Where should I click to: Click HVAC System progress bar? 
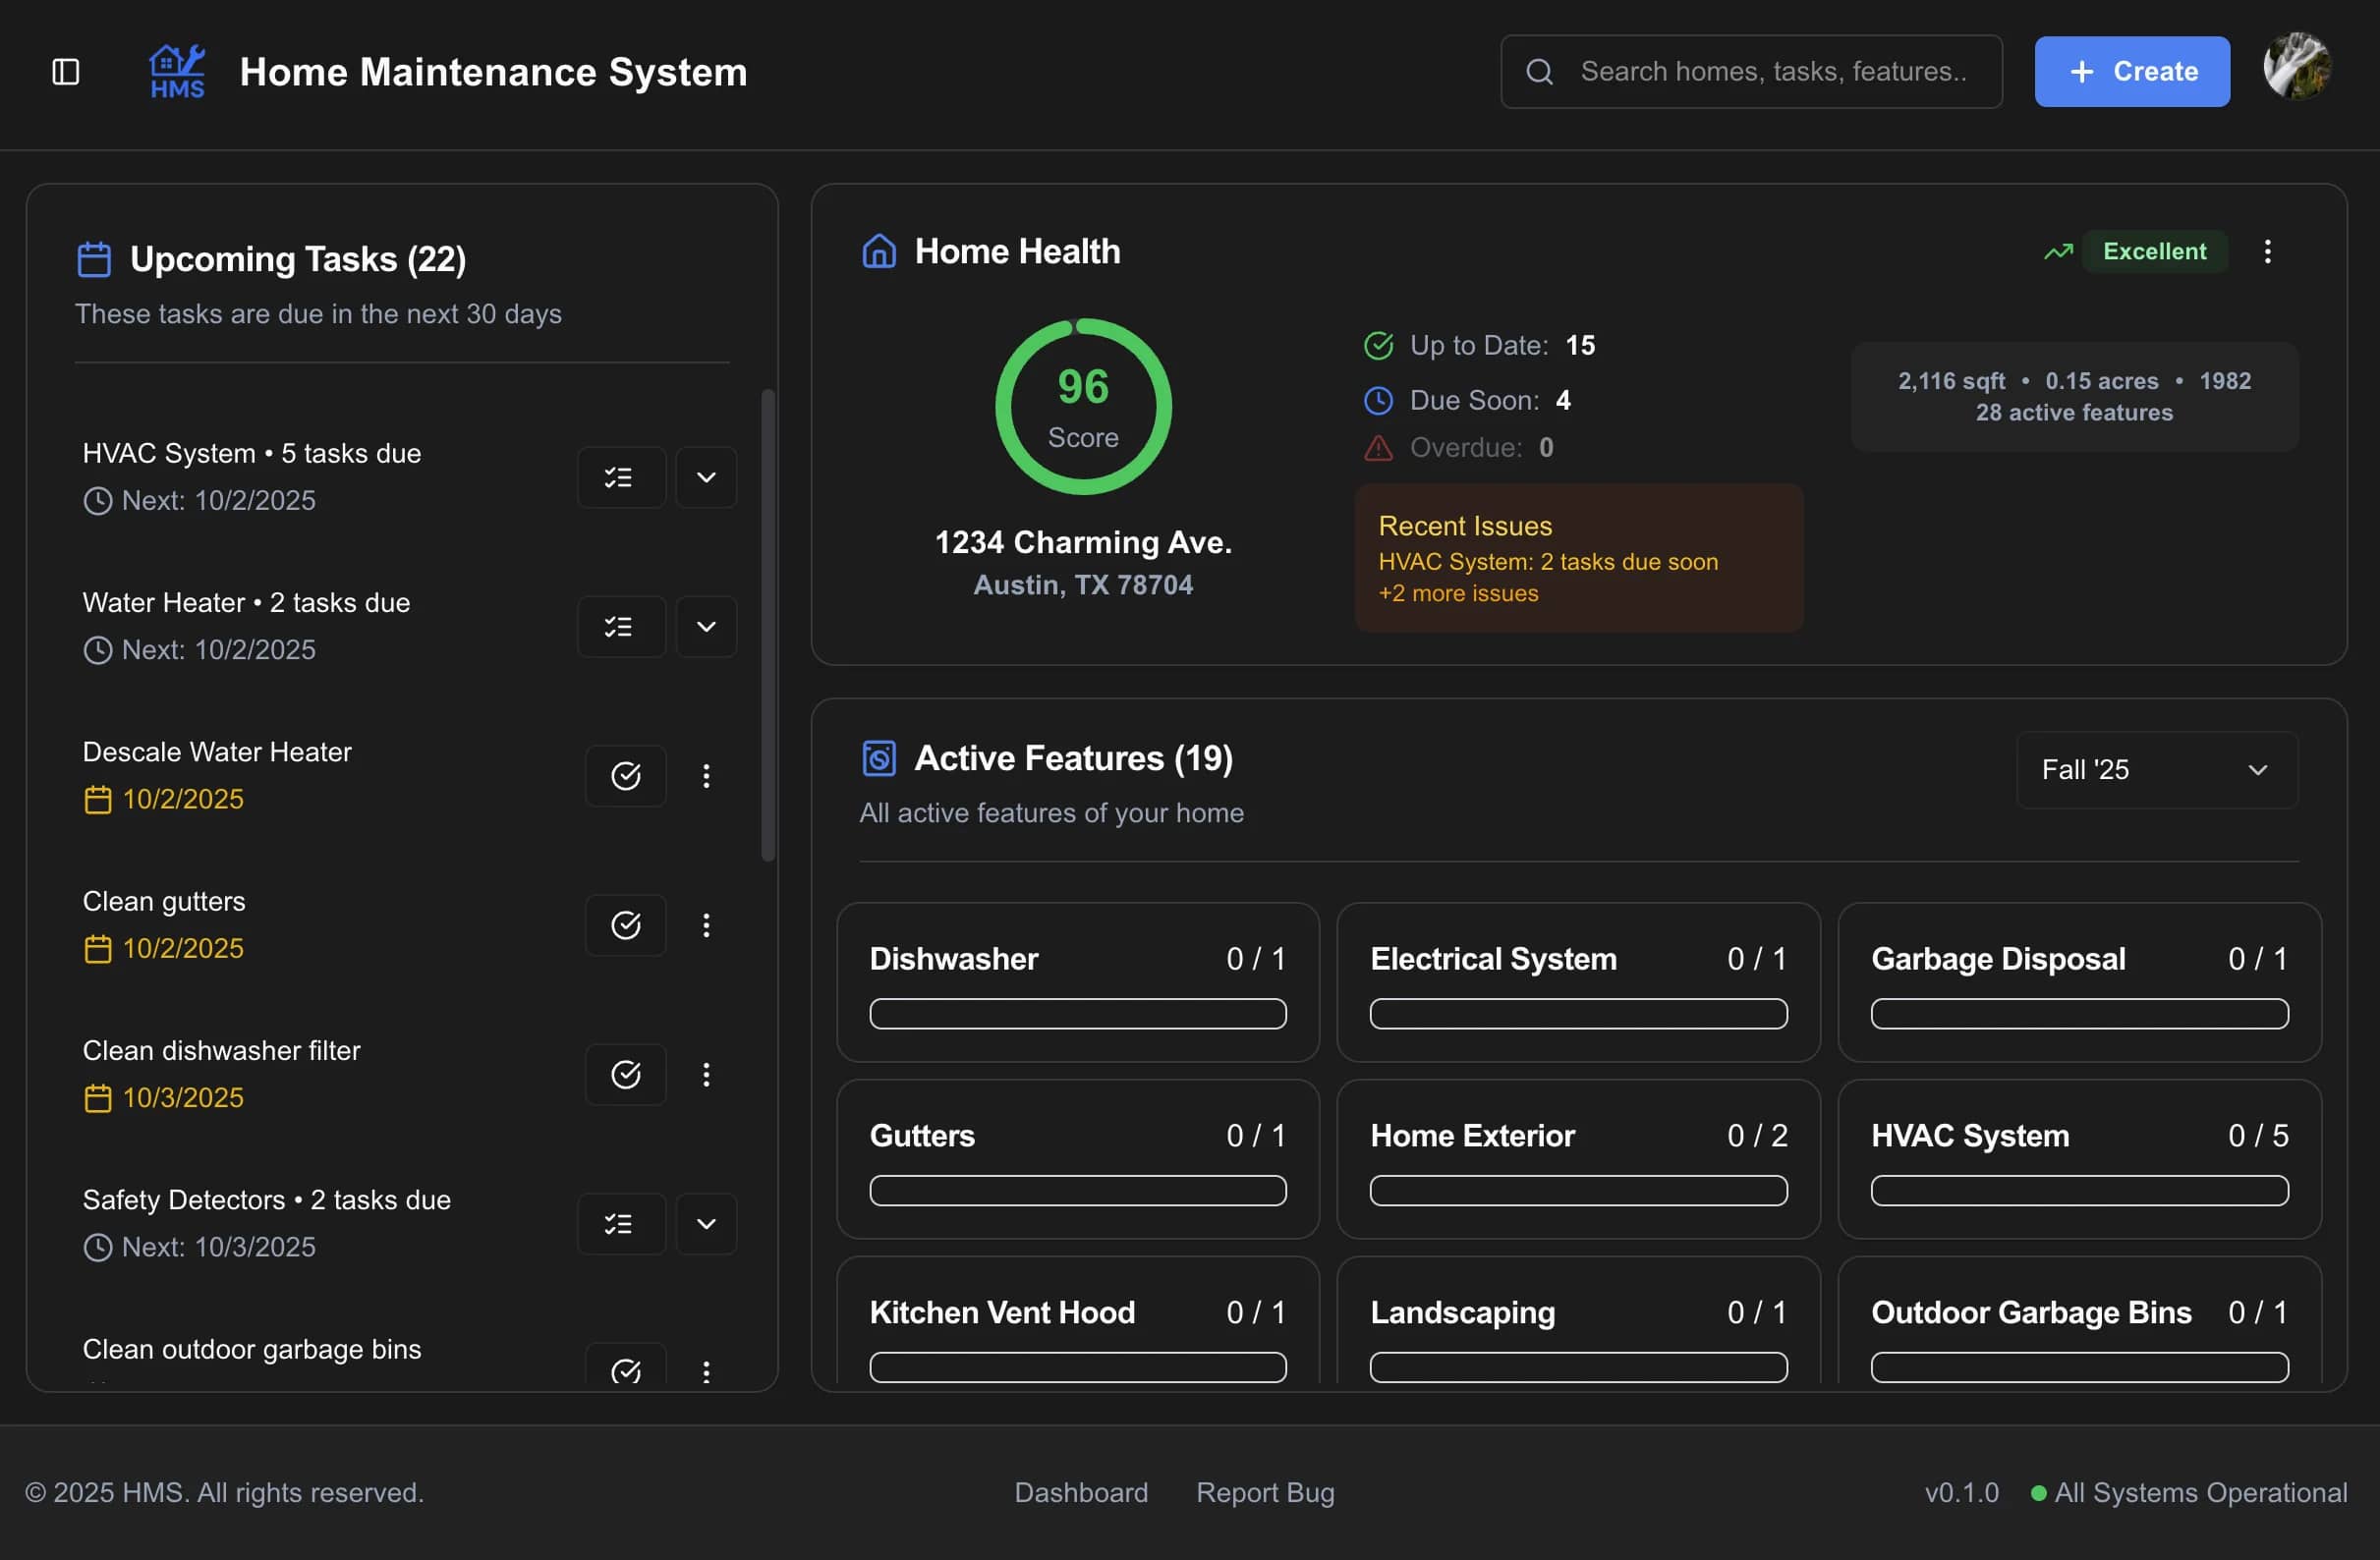pos(2079,1191)
